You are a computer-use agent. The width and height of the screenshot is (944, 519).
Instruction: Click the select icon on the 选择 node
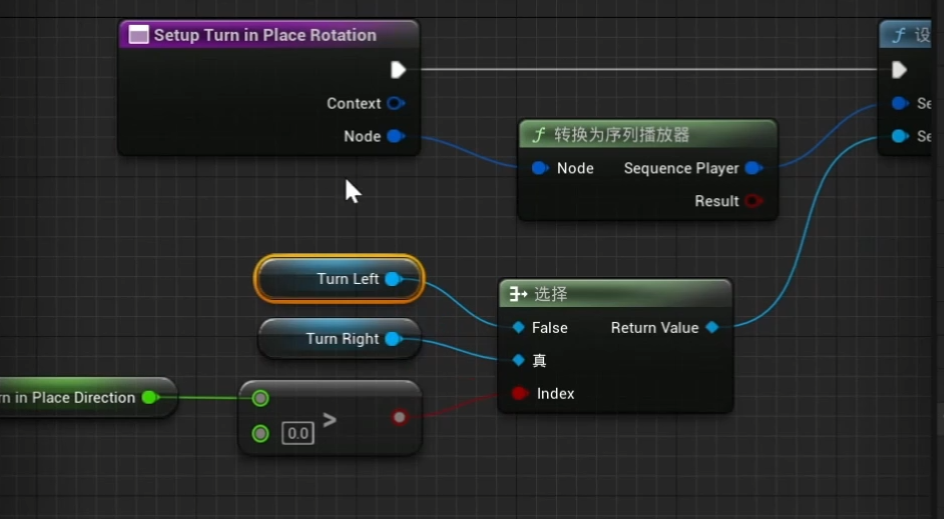518,294
